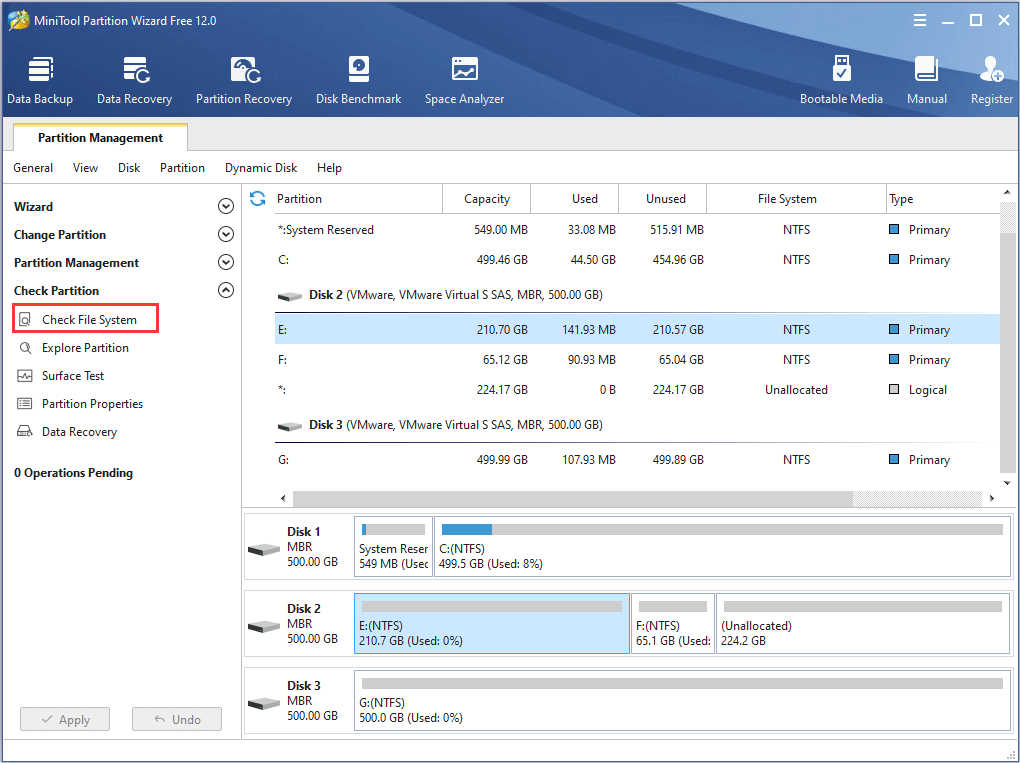Open the Dynamic Disk menu

coord(260,168)
